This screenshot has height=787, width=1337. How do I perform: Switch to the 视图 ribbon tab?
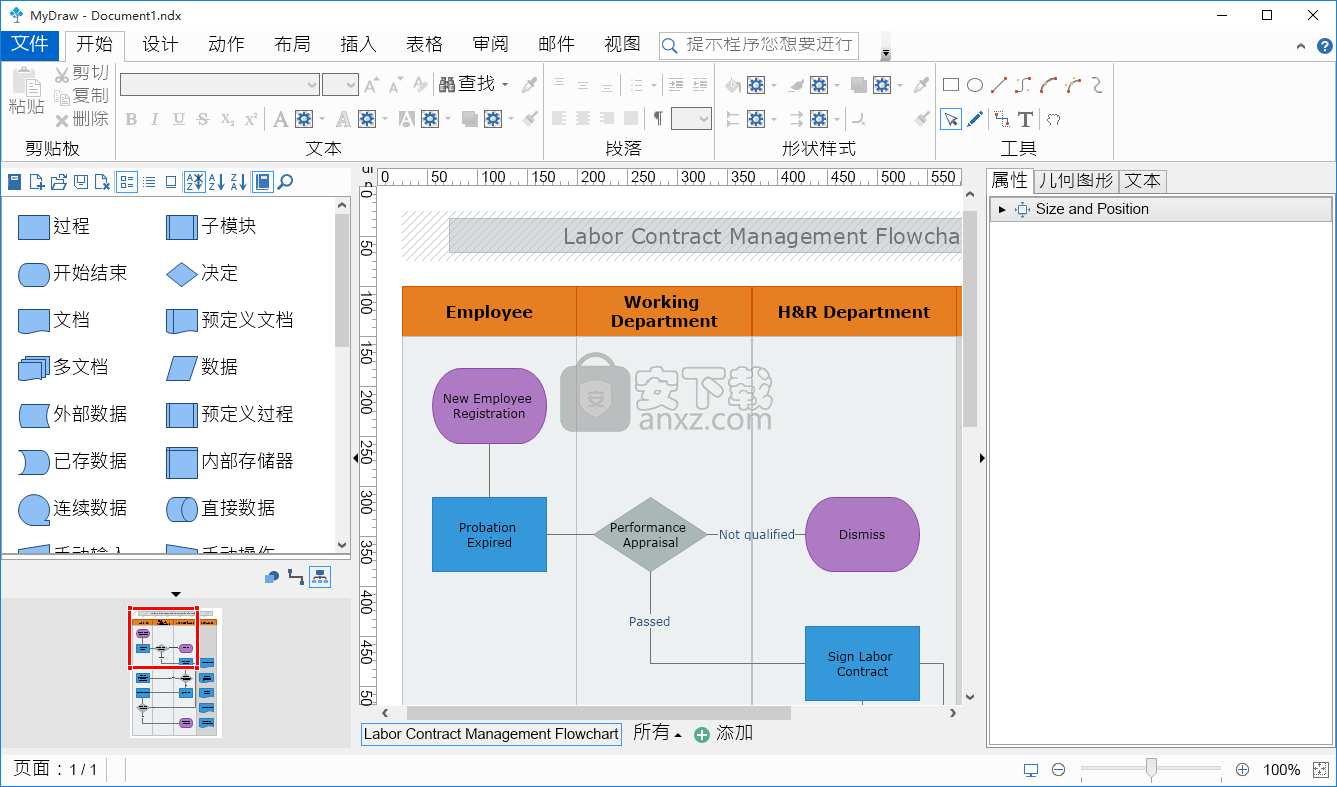[x=622, y=44]
